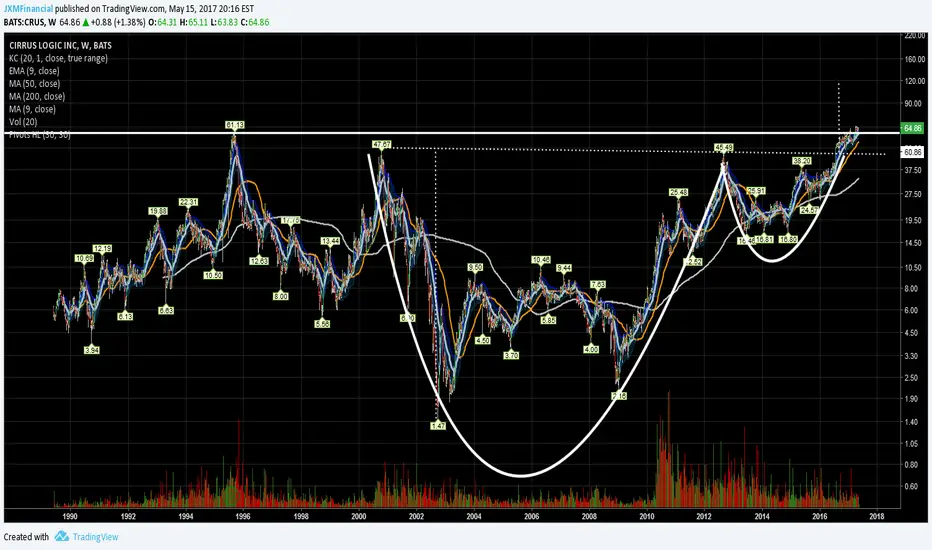Click the green 64.86 current price tag
Image resolution: width=932 pixels, height=550 pixels.
point(912,128)
